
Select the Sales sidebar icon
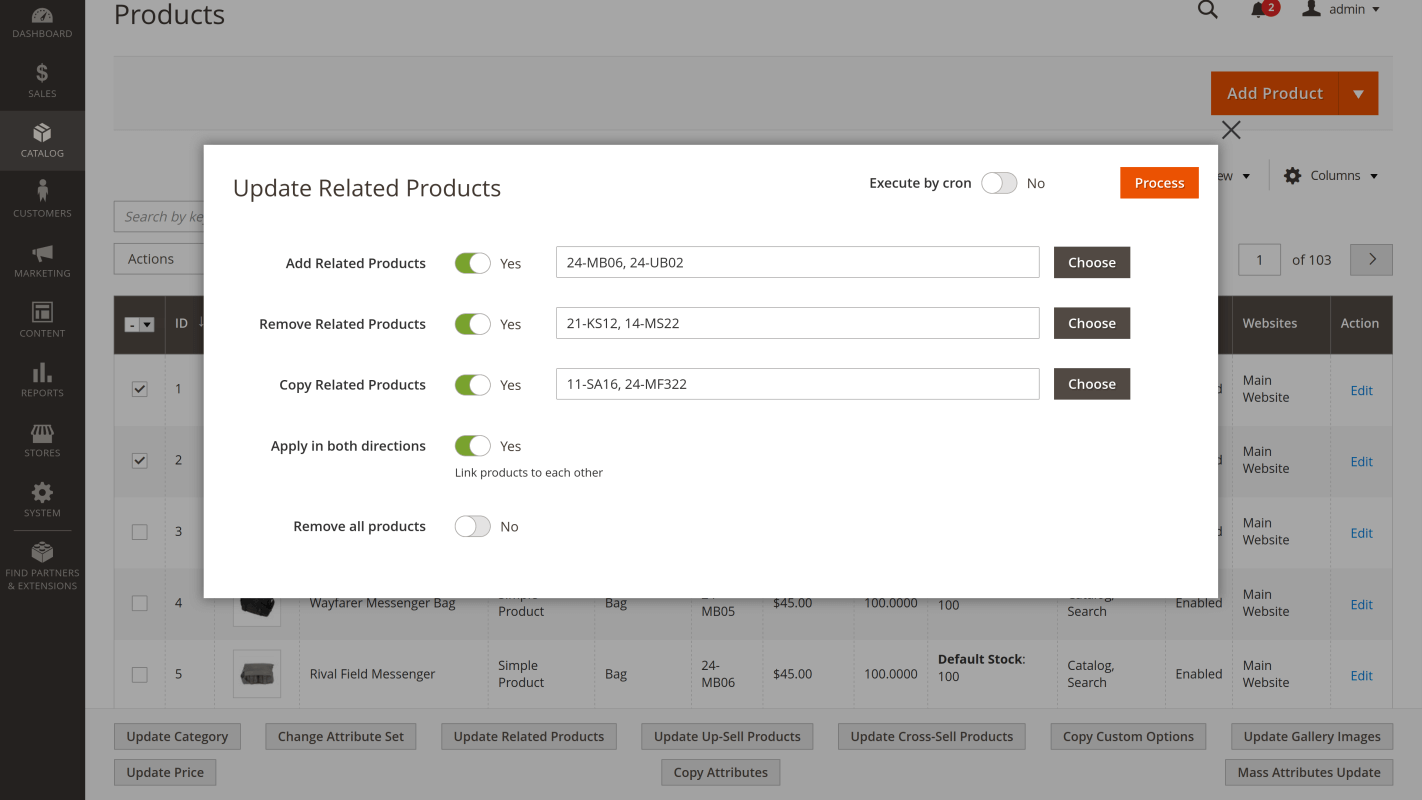(42, 78)
